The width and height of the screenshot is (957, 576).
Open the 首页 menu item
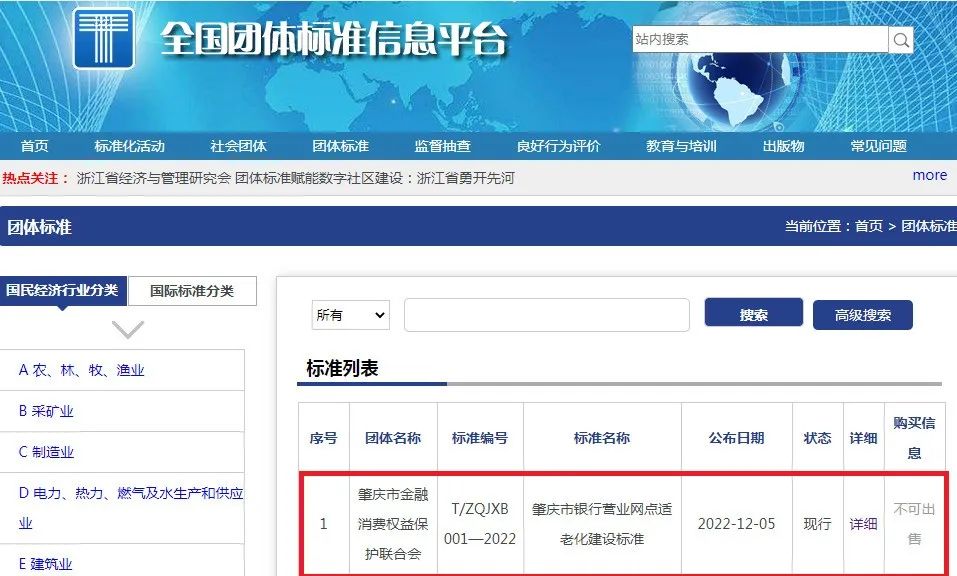tap(34, 146)
